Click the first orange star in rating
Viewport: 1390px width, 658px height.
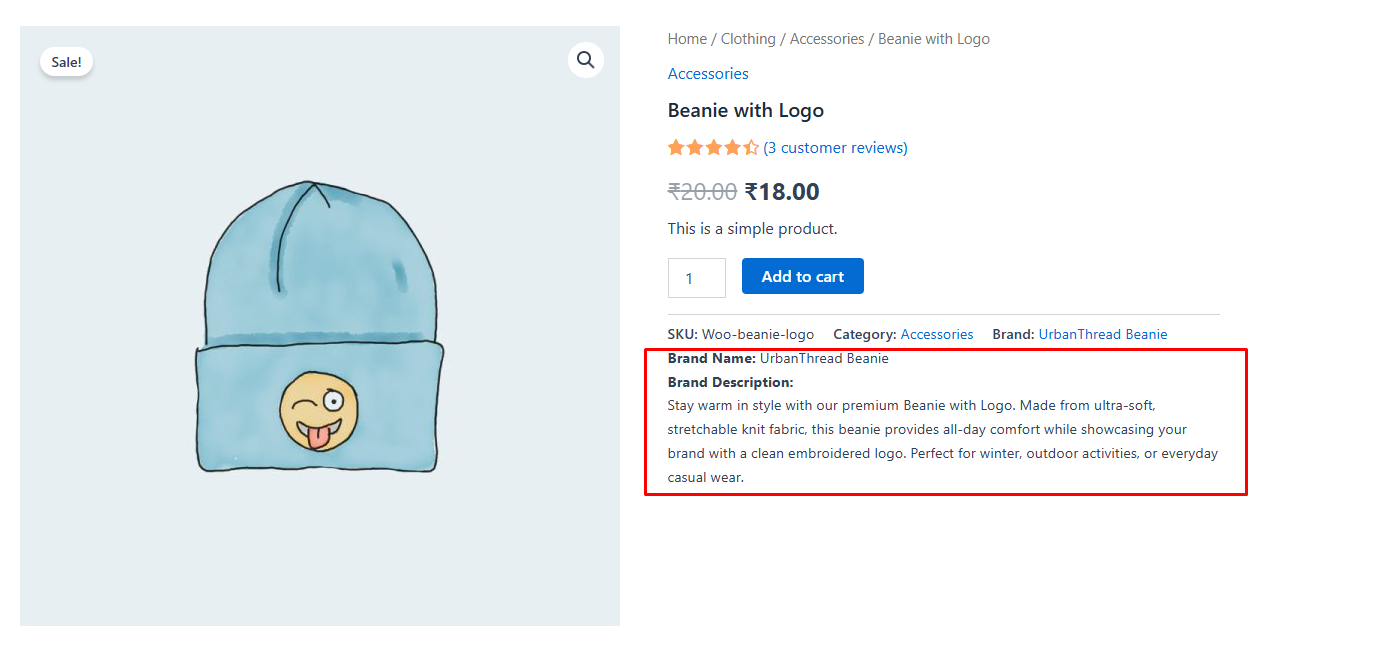675,147
